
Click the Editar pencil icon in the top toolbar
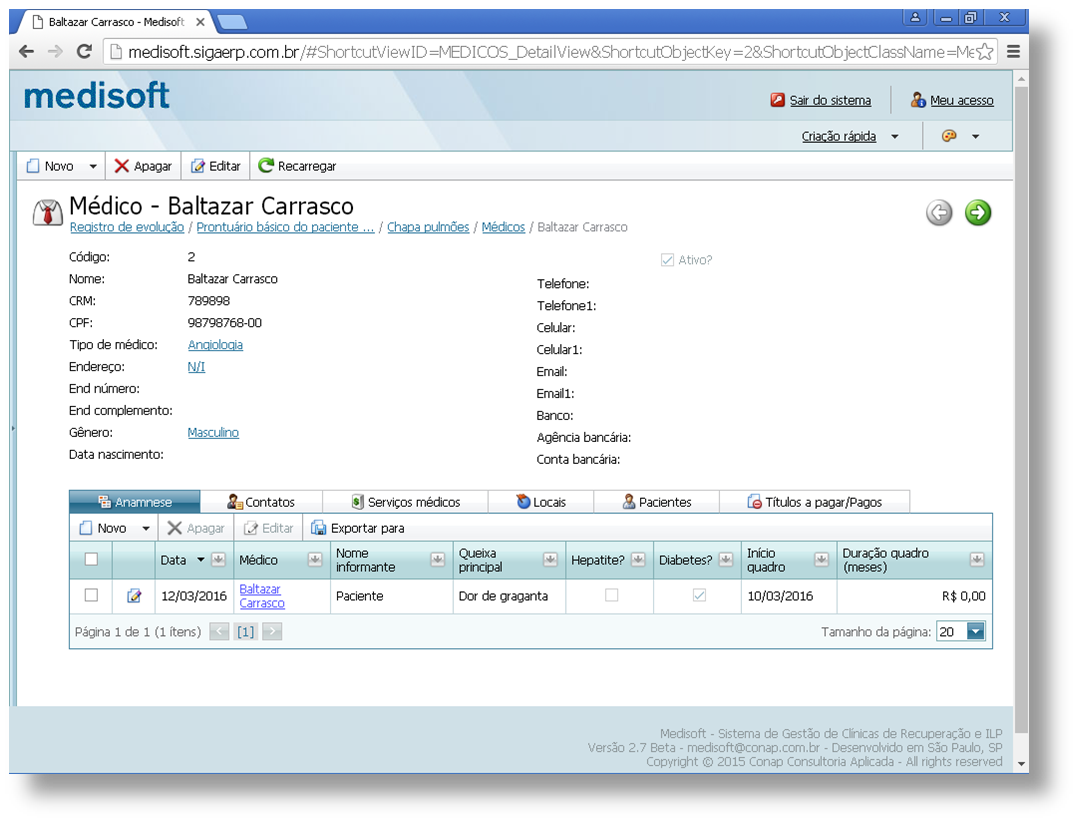pyautogui.click(x=197, y=166)
